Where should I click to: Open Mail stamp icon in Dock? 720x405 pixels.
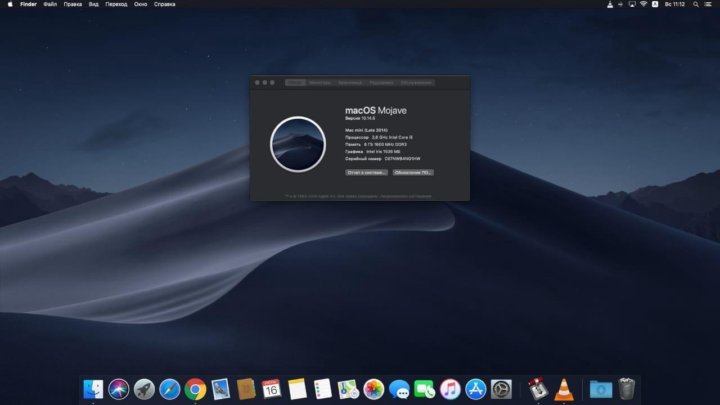click(221, 389)
